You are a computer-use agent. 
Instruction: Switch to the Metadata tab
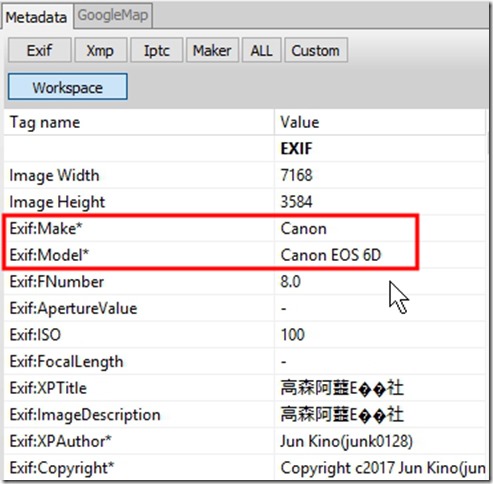point(37,17)
